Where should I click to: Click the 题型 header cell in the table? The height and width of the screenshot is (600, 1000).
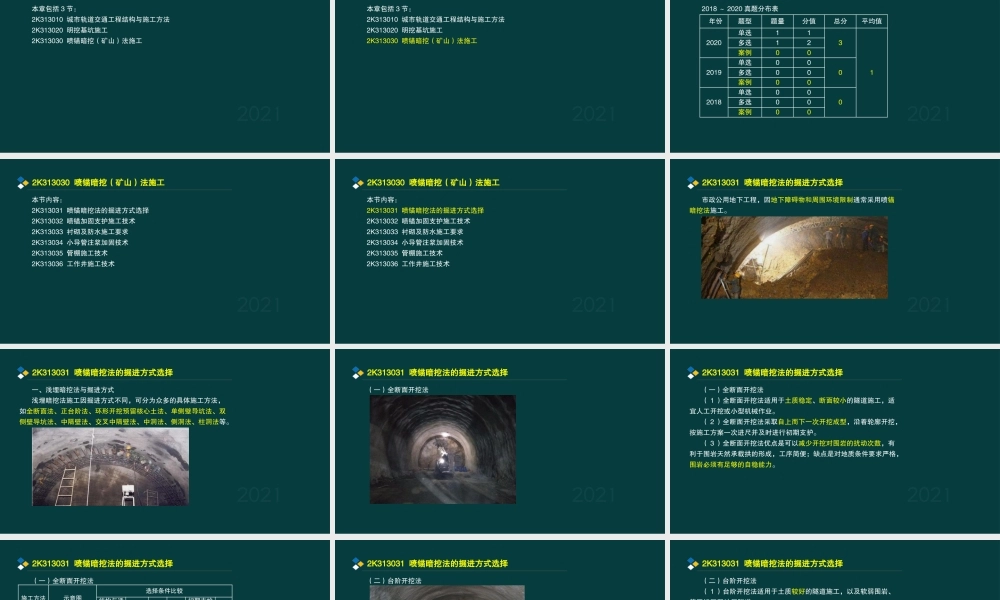[745, 21]
